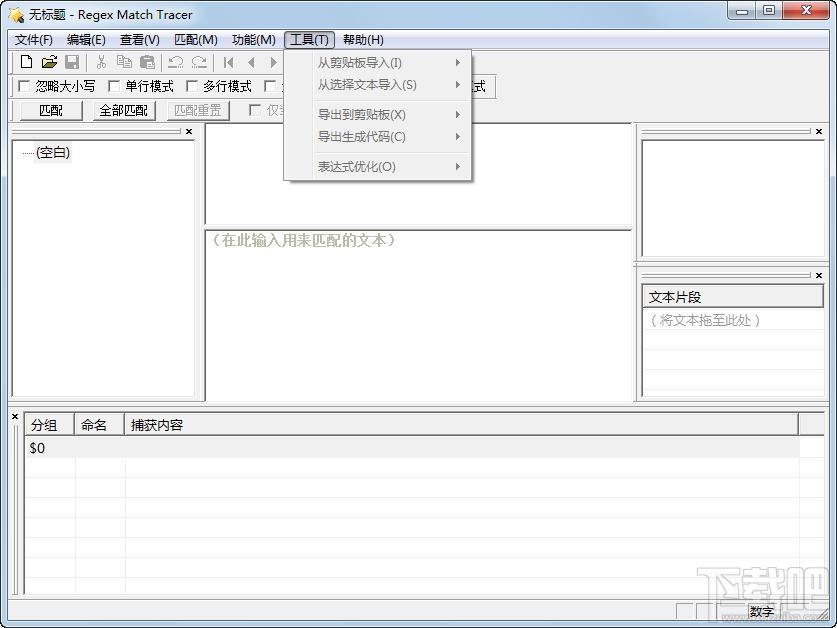837x628 pixels.
Task: Expand 表达式优化(O) submenu
Action: coord(378,167)
